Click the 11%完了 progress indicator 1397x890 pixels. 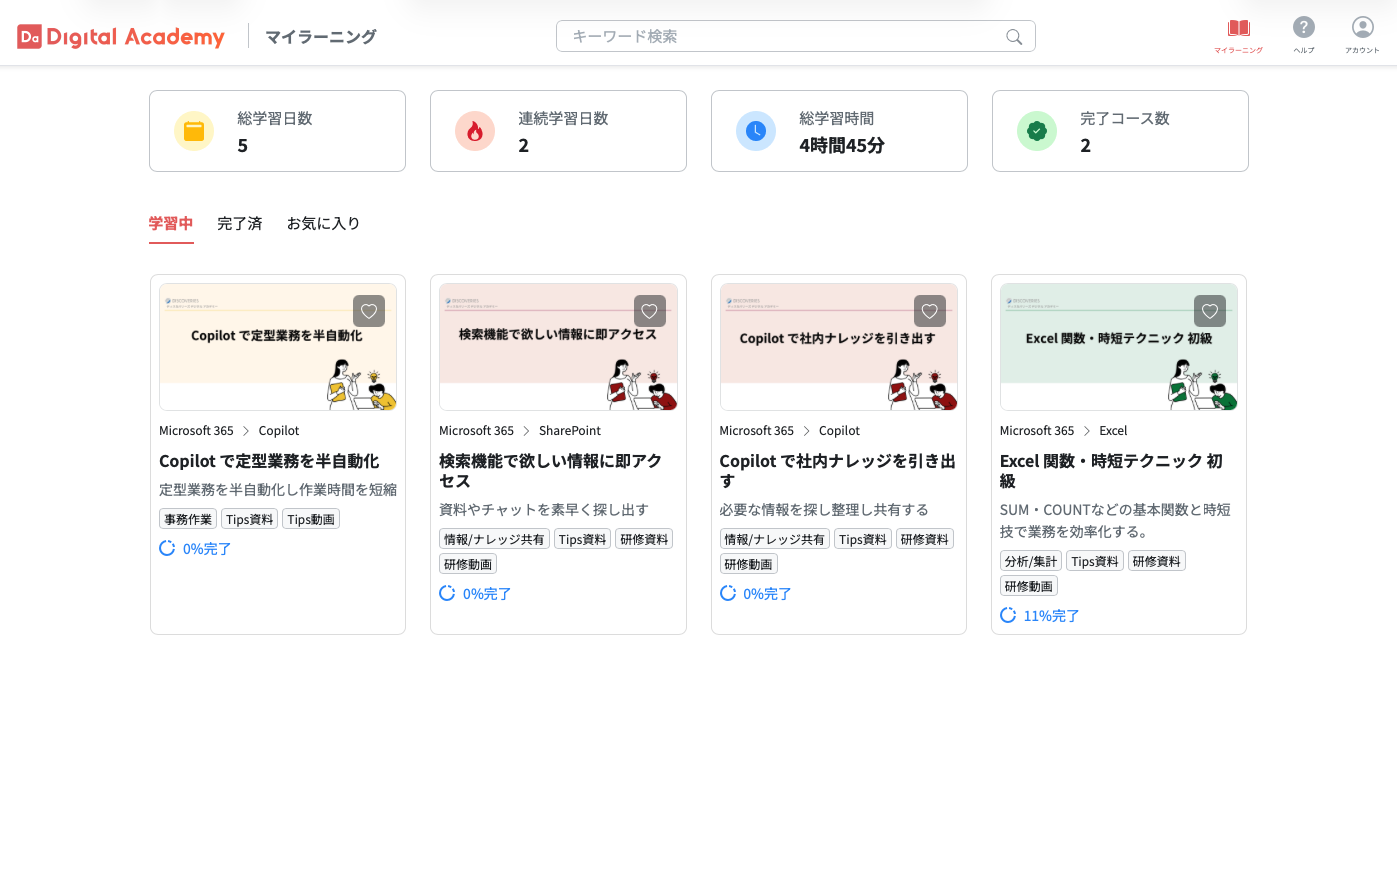click(1040, 616)
